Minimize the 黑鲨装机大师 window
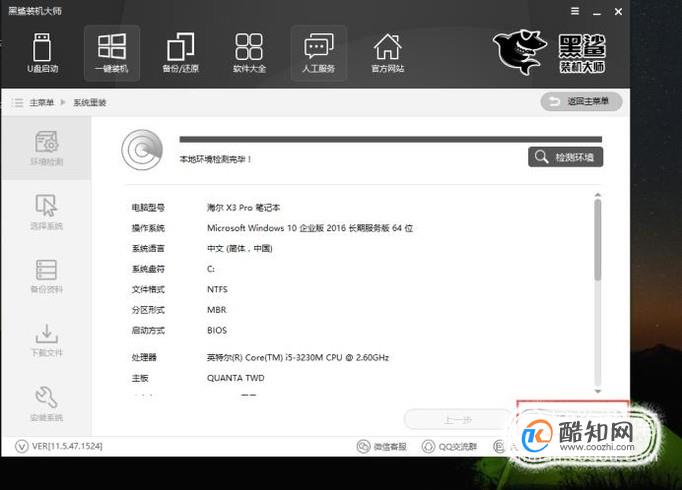682x490 pixels. (x=597, y=12)
